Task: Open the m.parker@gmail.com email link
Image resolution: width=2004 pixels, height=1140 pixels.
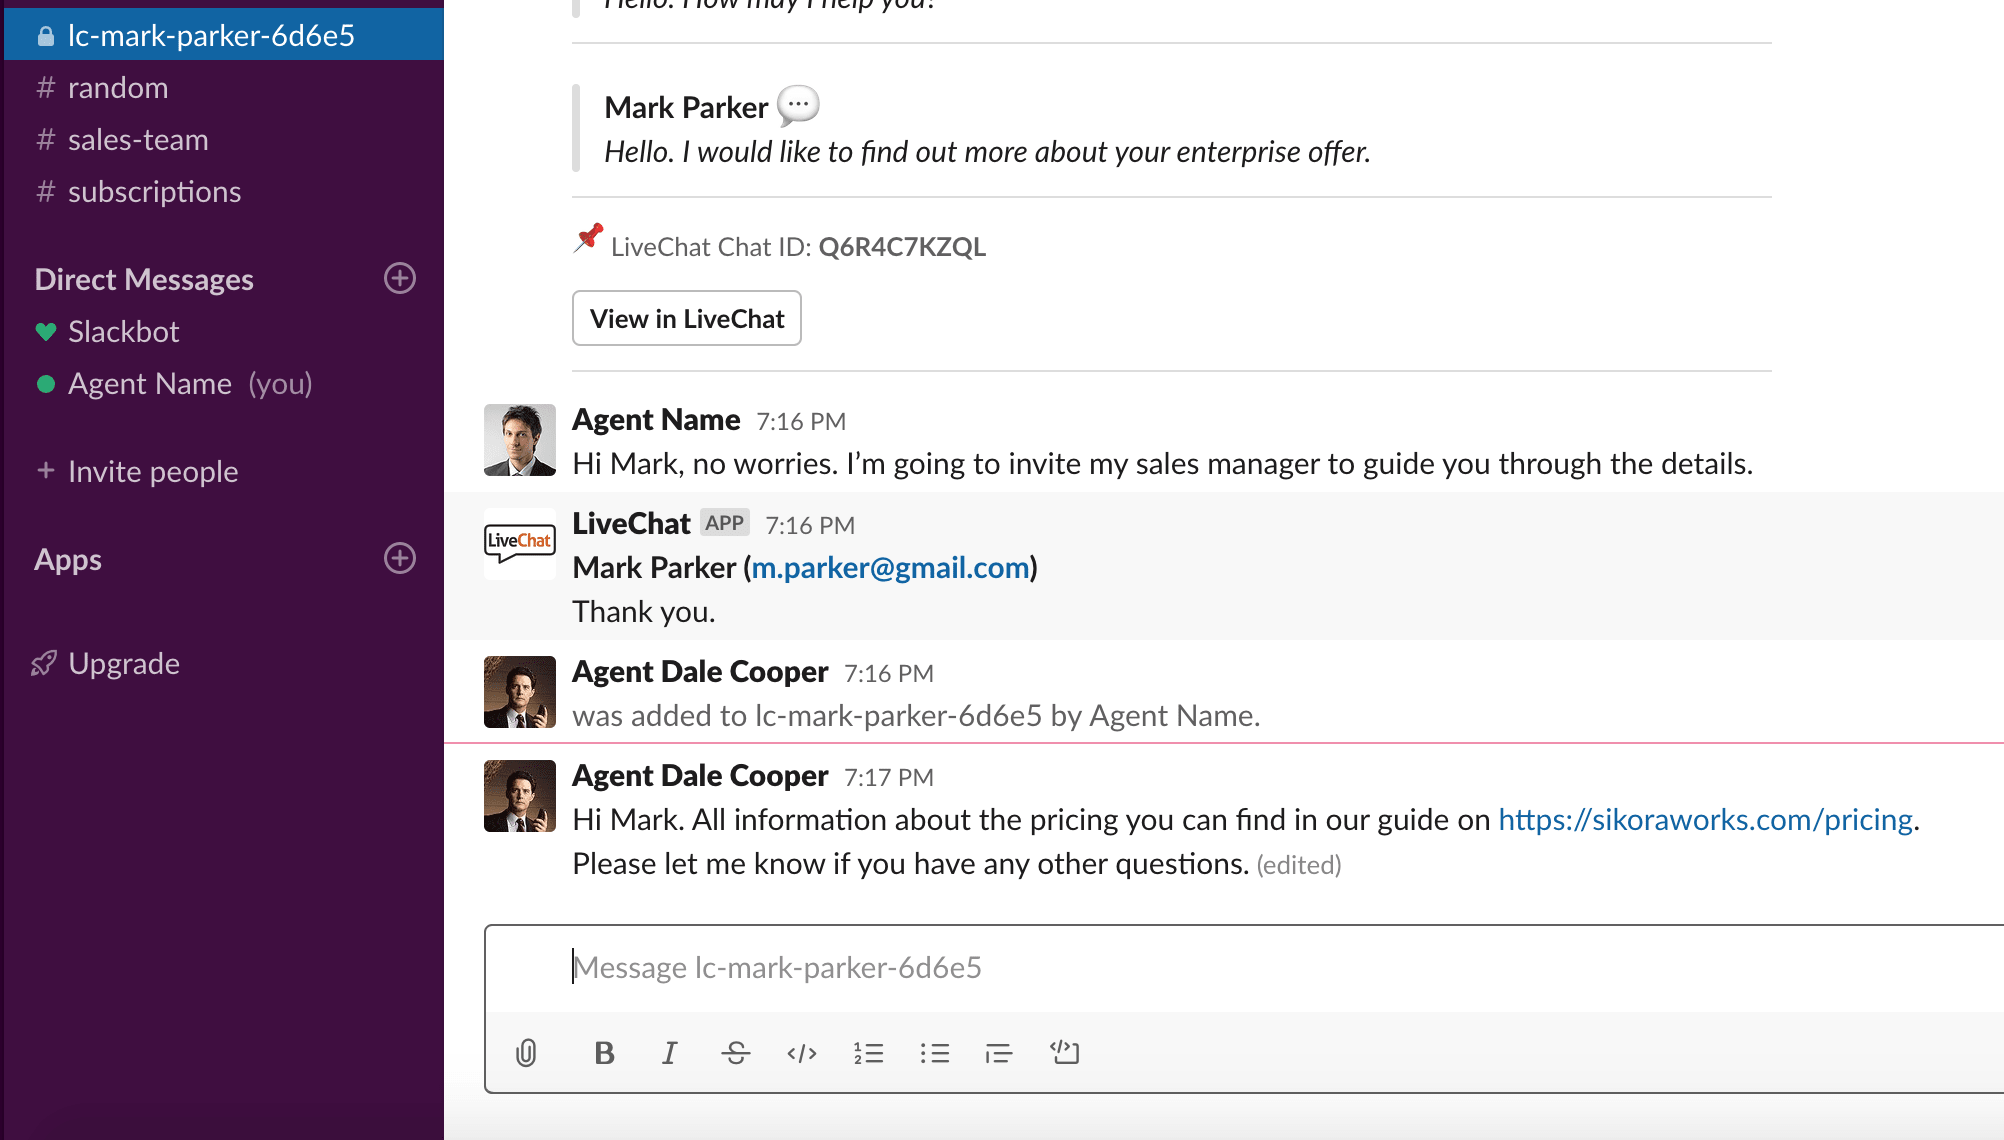Action: click(890, 567)
